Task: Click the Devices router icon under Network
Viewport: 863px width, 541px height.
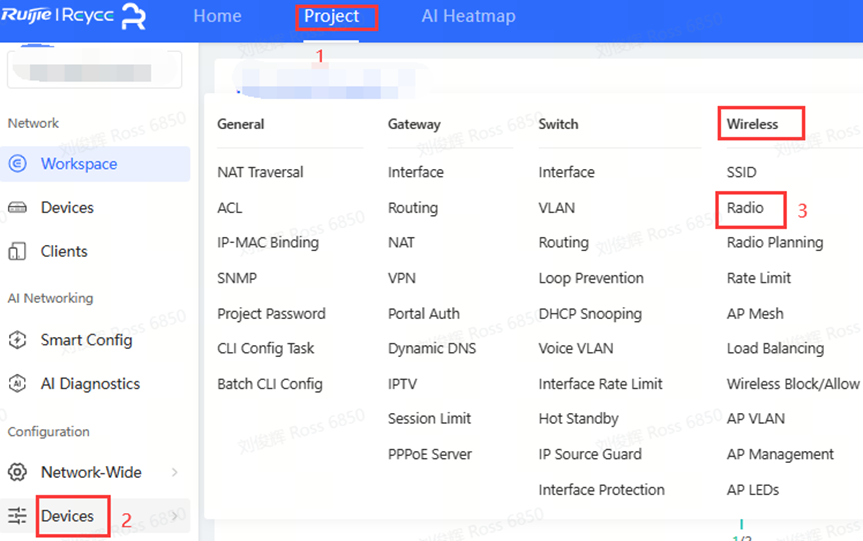Action: point(17,208)
